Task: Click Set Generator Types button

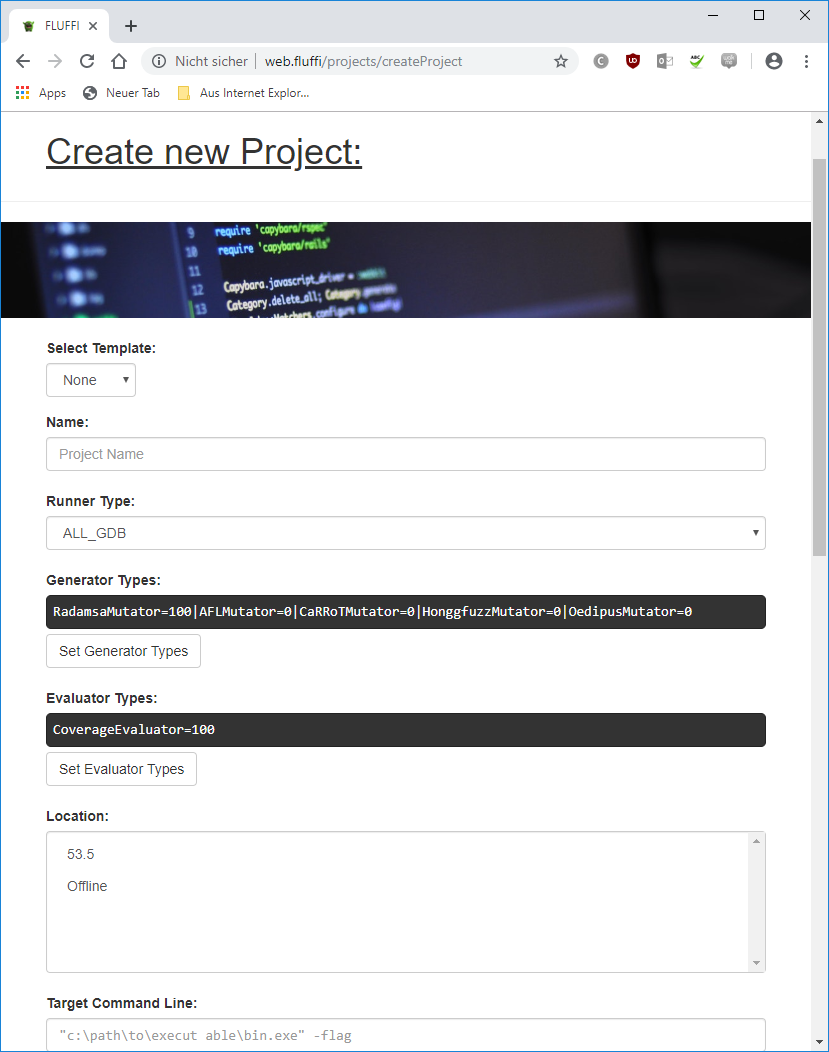Action: [123, 651]
